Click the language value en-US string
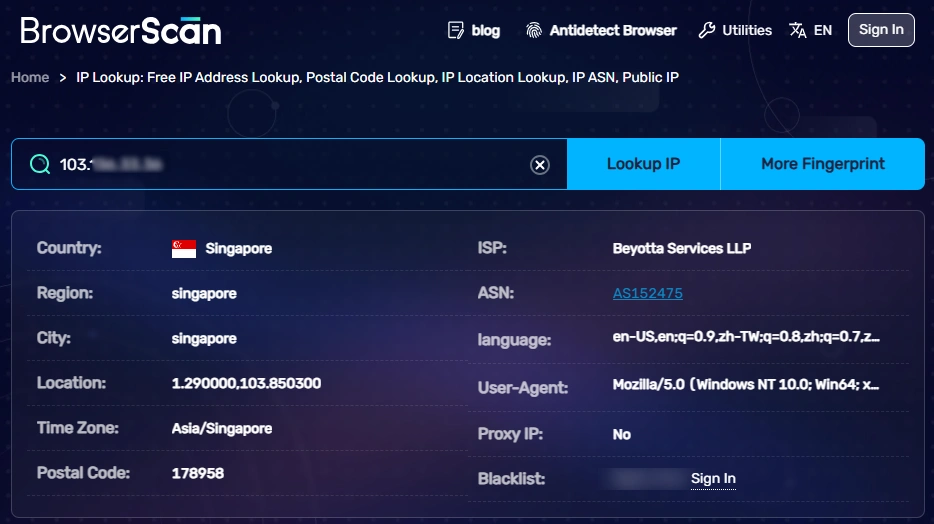The image size is (934, 524). (746, 337)
